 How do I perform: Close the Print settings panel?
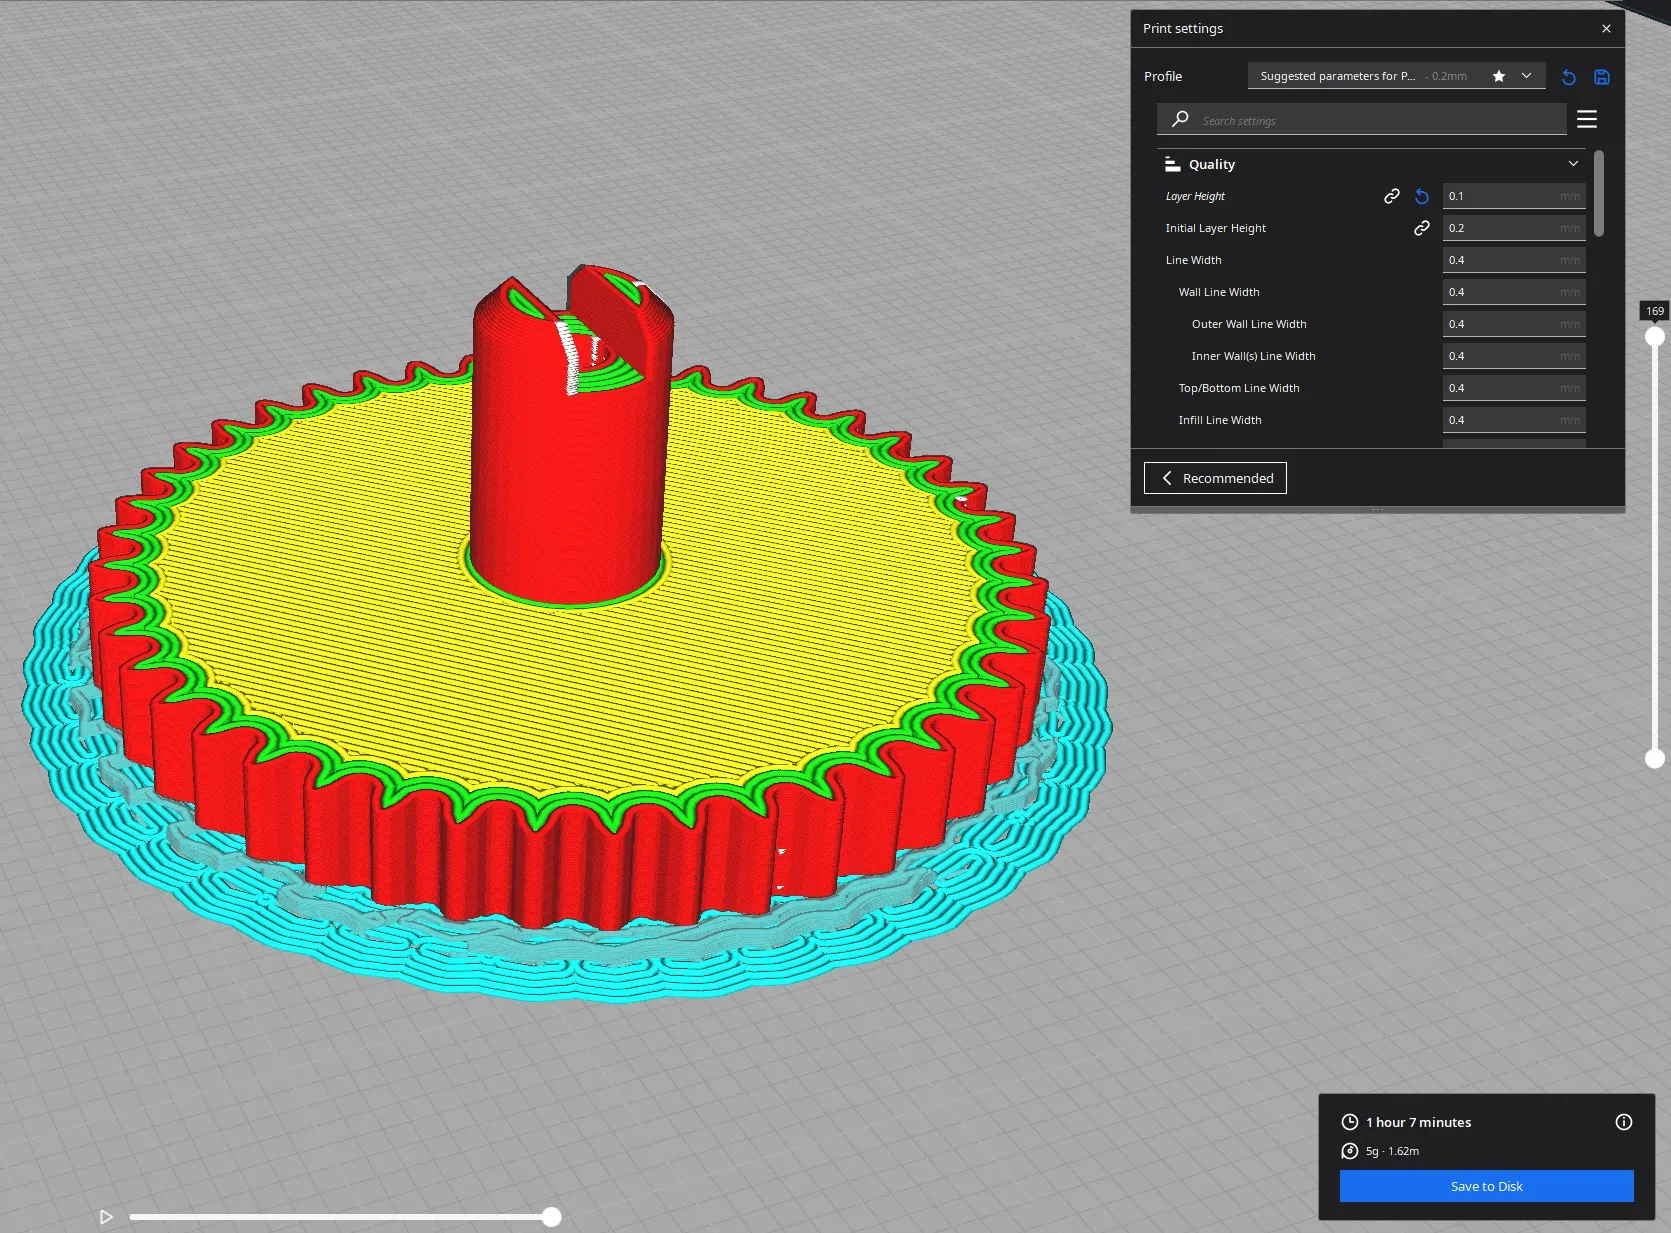(1606, 28)
